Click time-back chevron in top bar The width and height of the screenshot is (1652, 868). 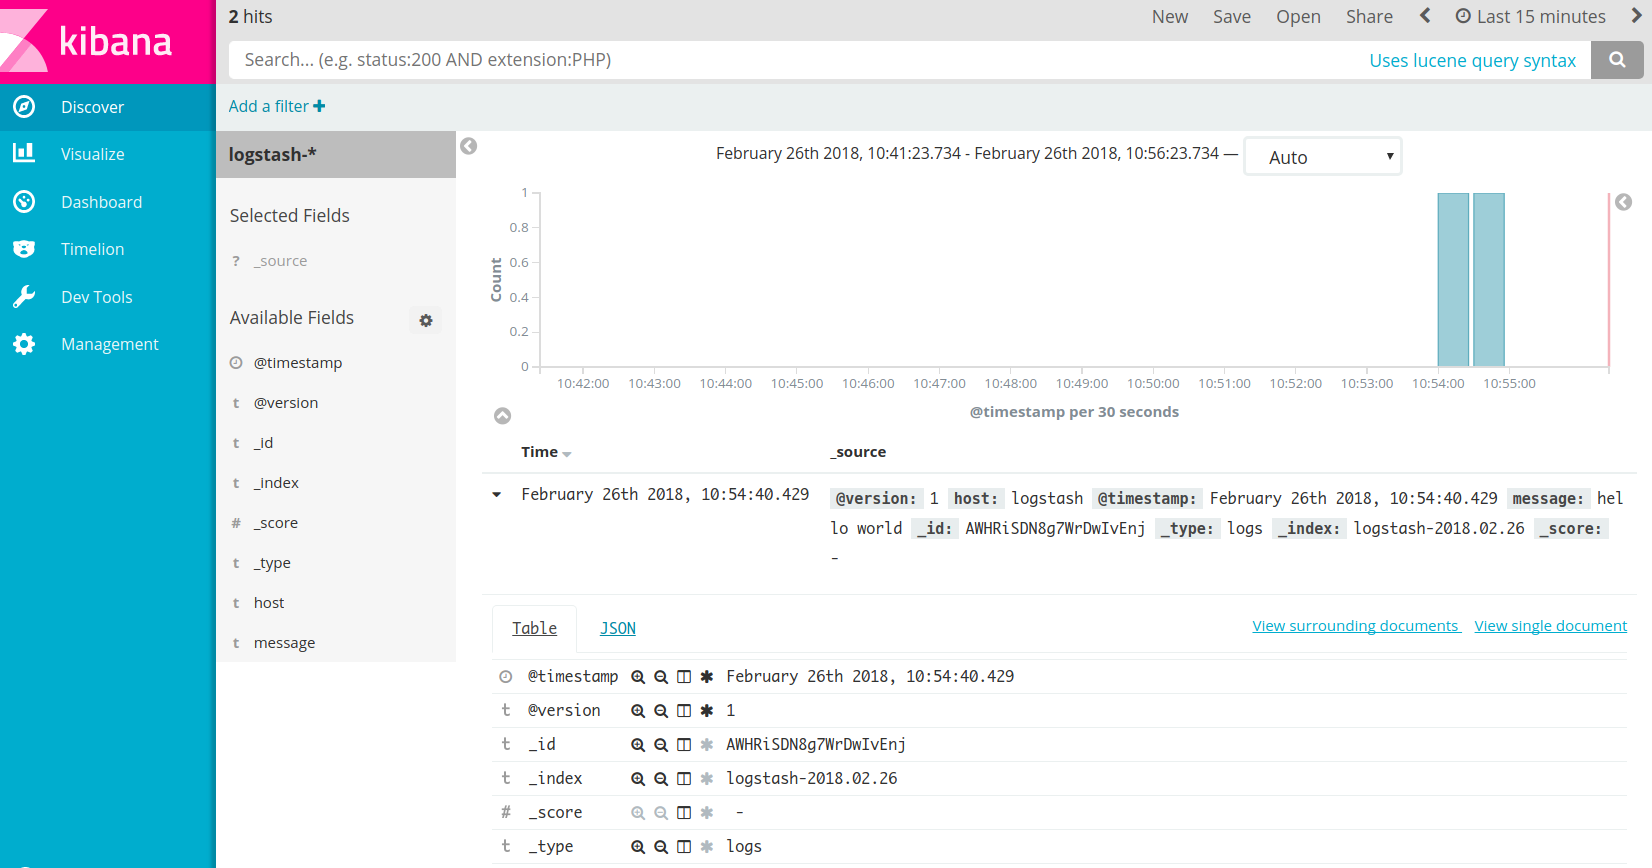coord(1425,16)
